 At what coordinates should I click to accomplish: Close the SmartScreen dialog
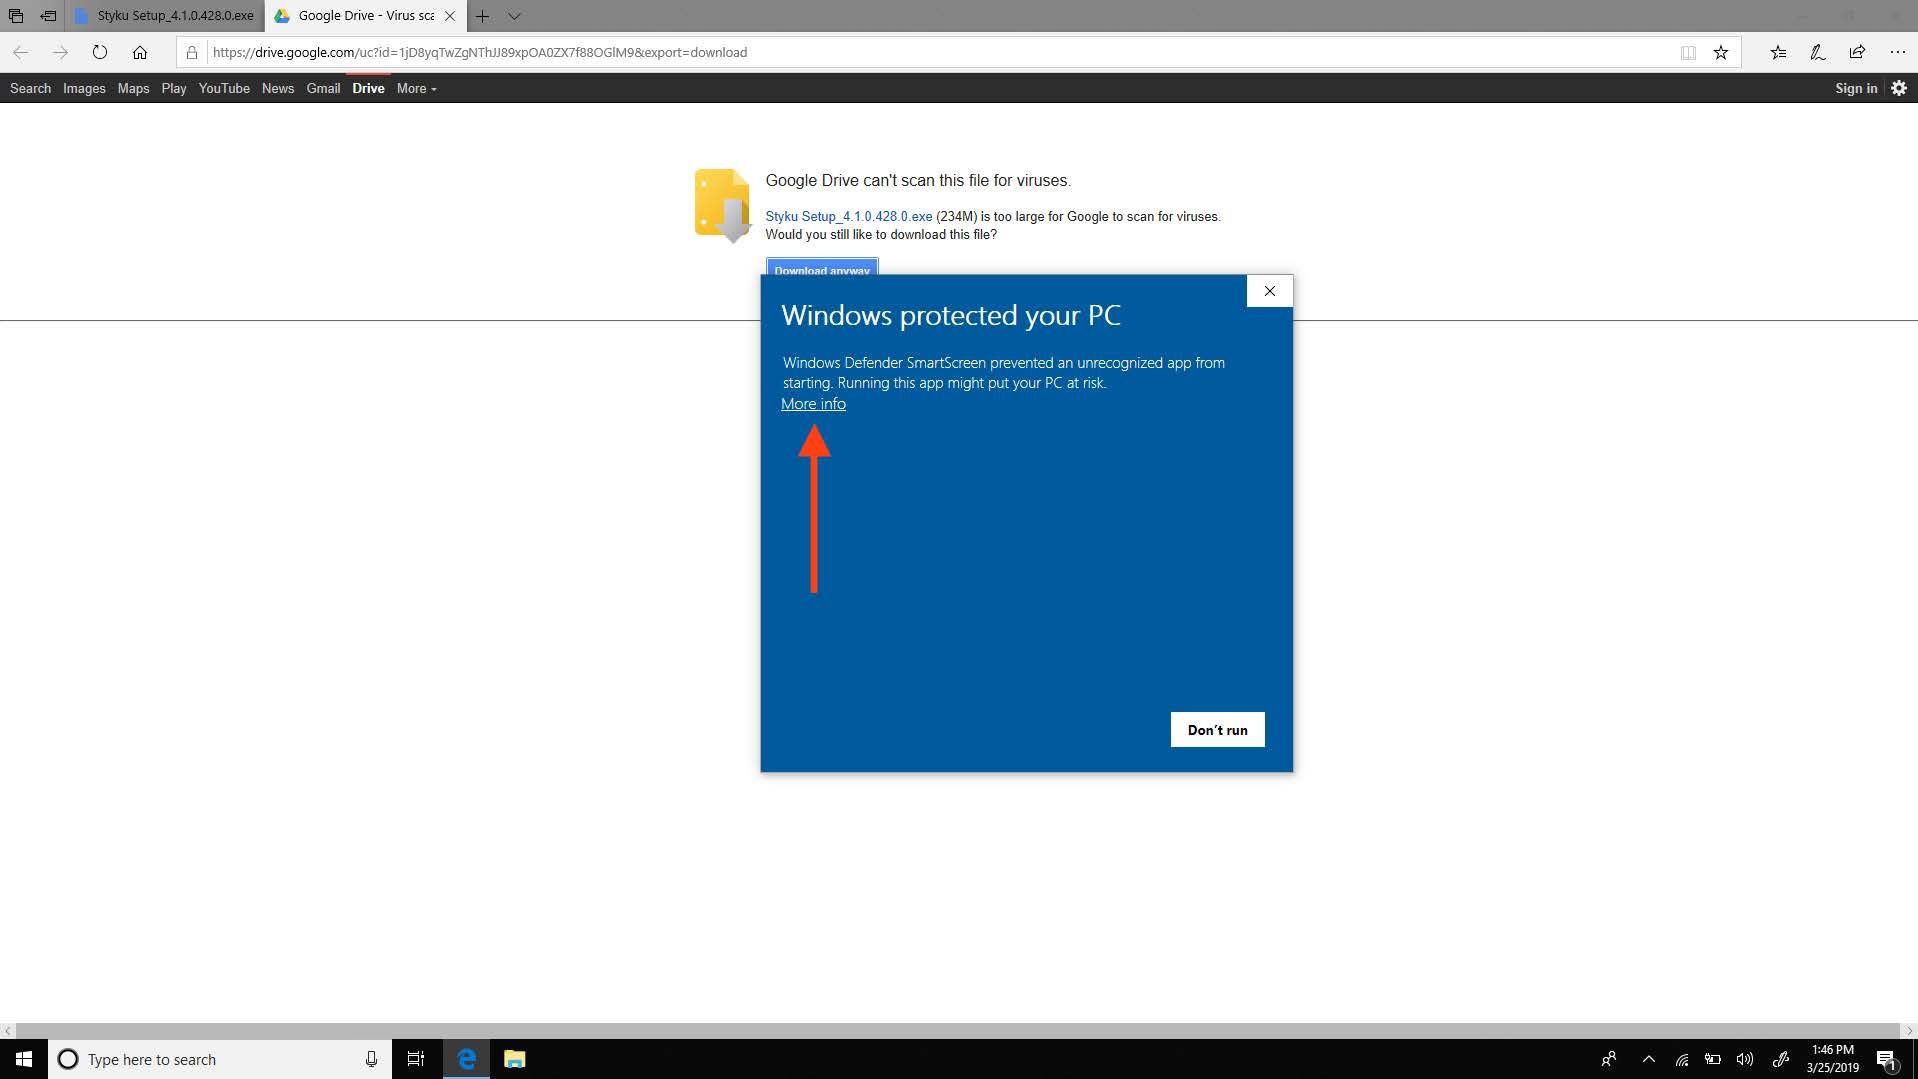pos(1269,291)
